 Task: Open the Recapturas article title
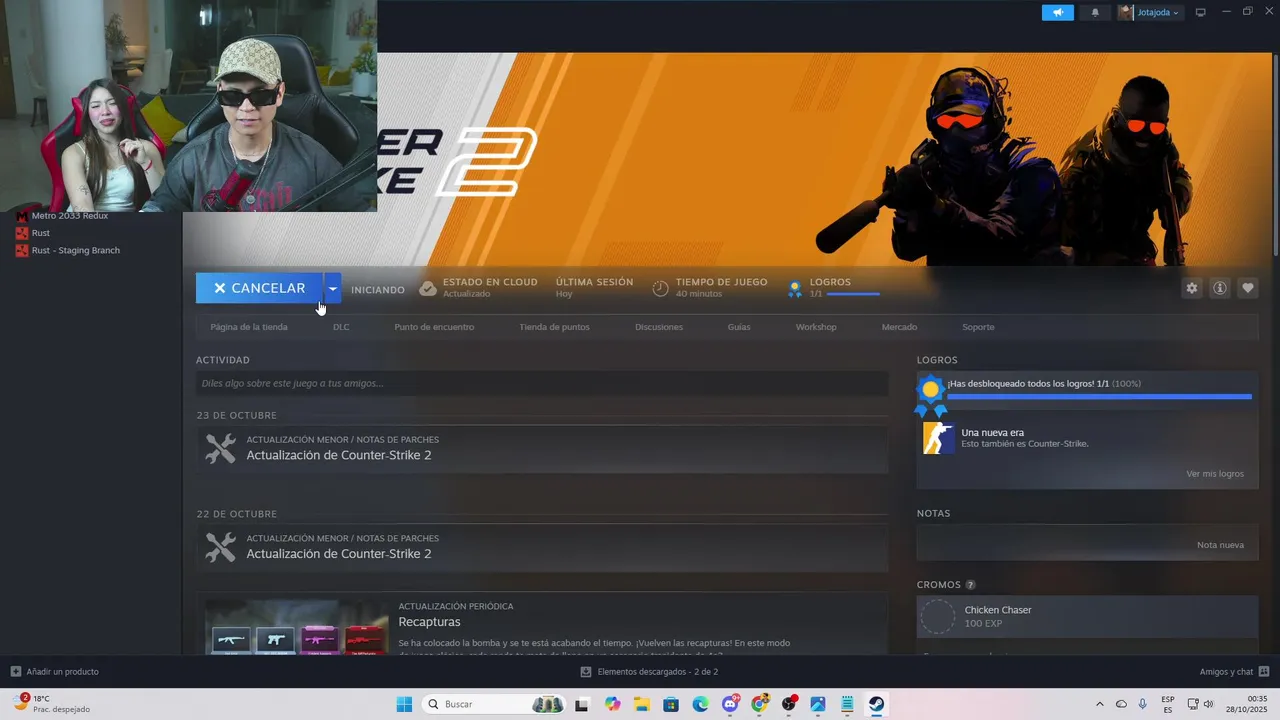429,622
